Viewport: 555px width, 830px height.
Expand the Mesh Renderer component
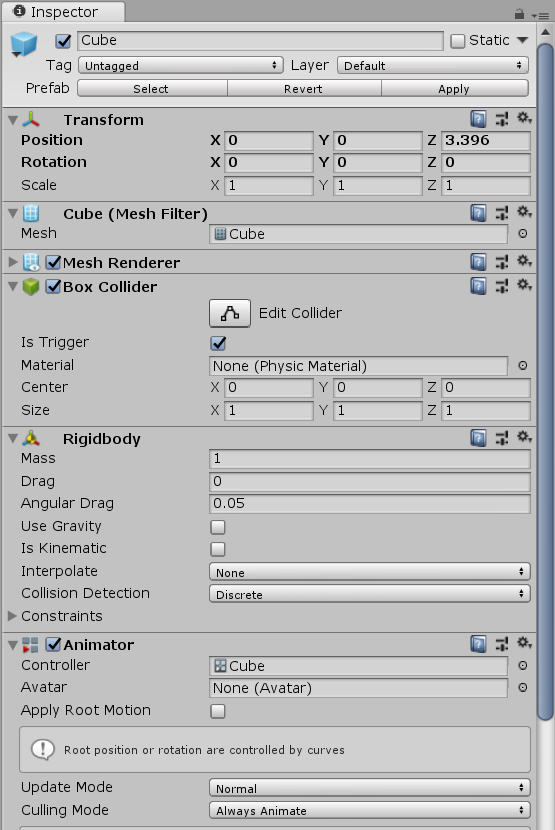(13, 262)
